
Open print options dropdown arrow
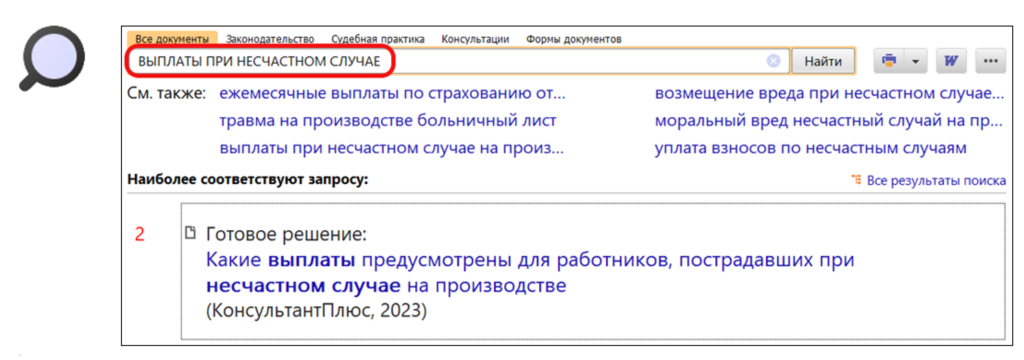(x=915, y=61)
